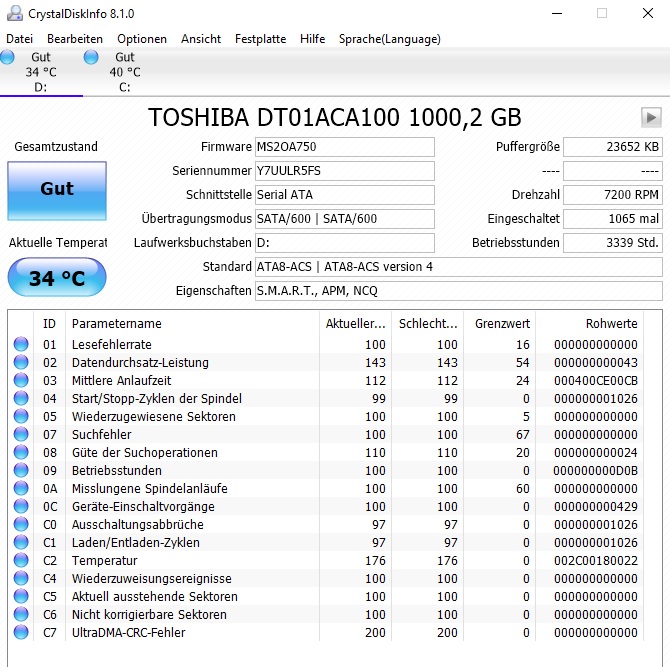Click the disk title TOSHIBA DT01ACA100 1000,2 GB
The width and height of the screenshot is (670, 667).
tap(335, 117)
